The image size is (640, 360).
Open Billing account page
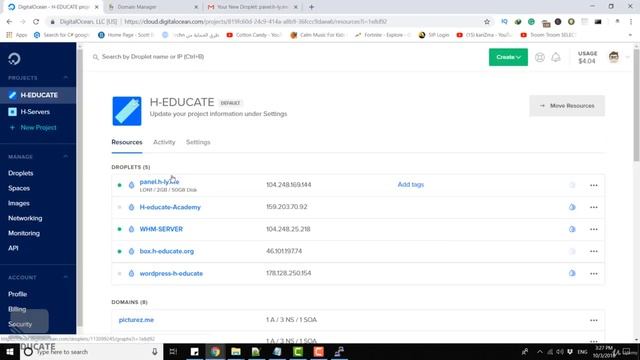point(17,309)
